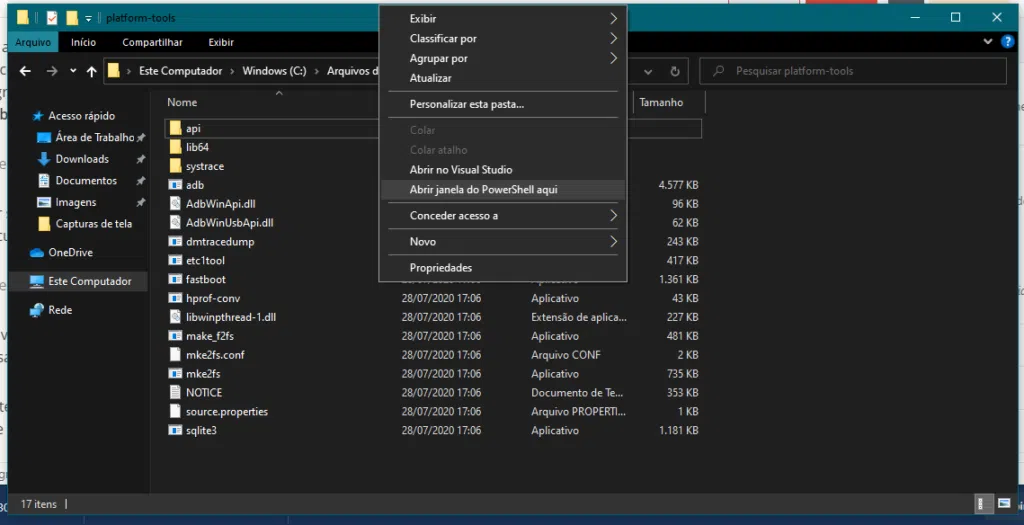Screen dimensions: 1024x525
Task: Open the Arquivo ribbon tab
Action: click(33, 42)
